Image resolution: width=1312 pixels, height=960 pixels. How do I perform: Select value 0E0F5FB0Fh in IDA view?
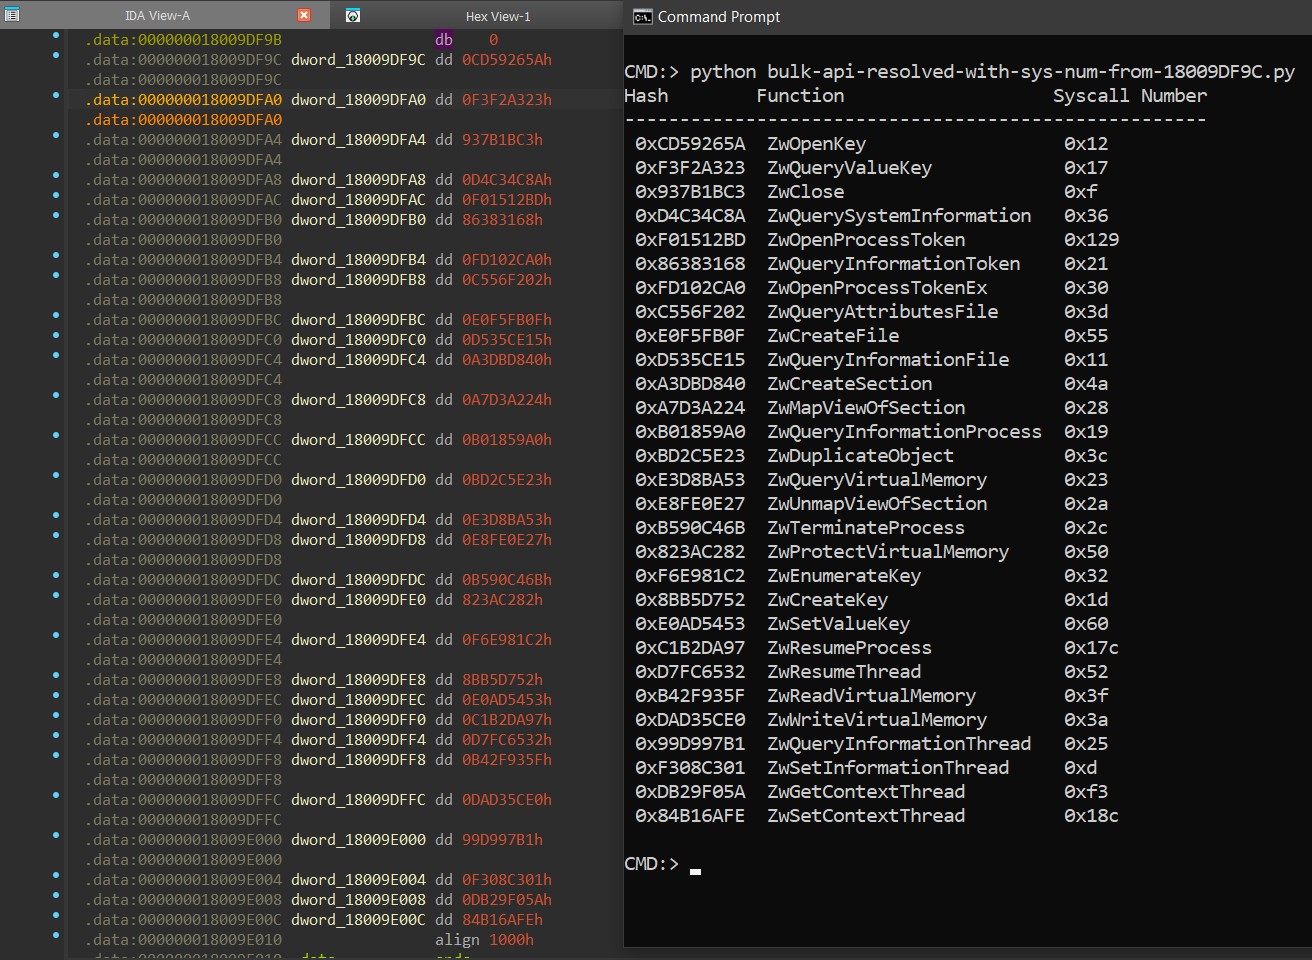pyautogui.click(x=507, y=320)
